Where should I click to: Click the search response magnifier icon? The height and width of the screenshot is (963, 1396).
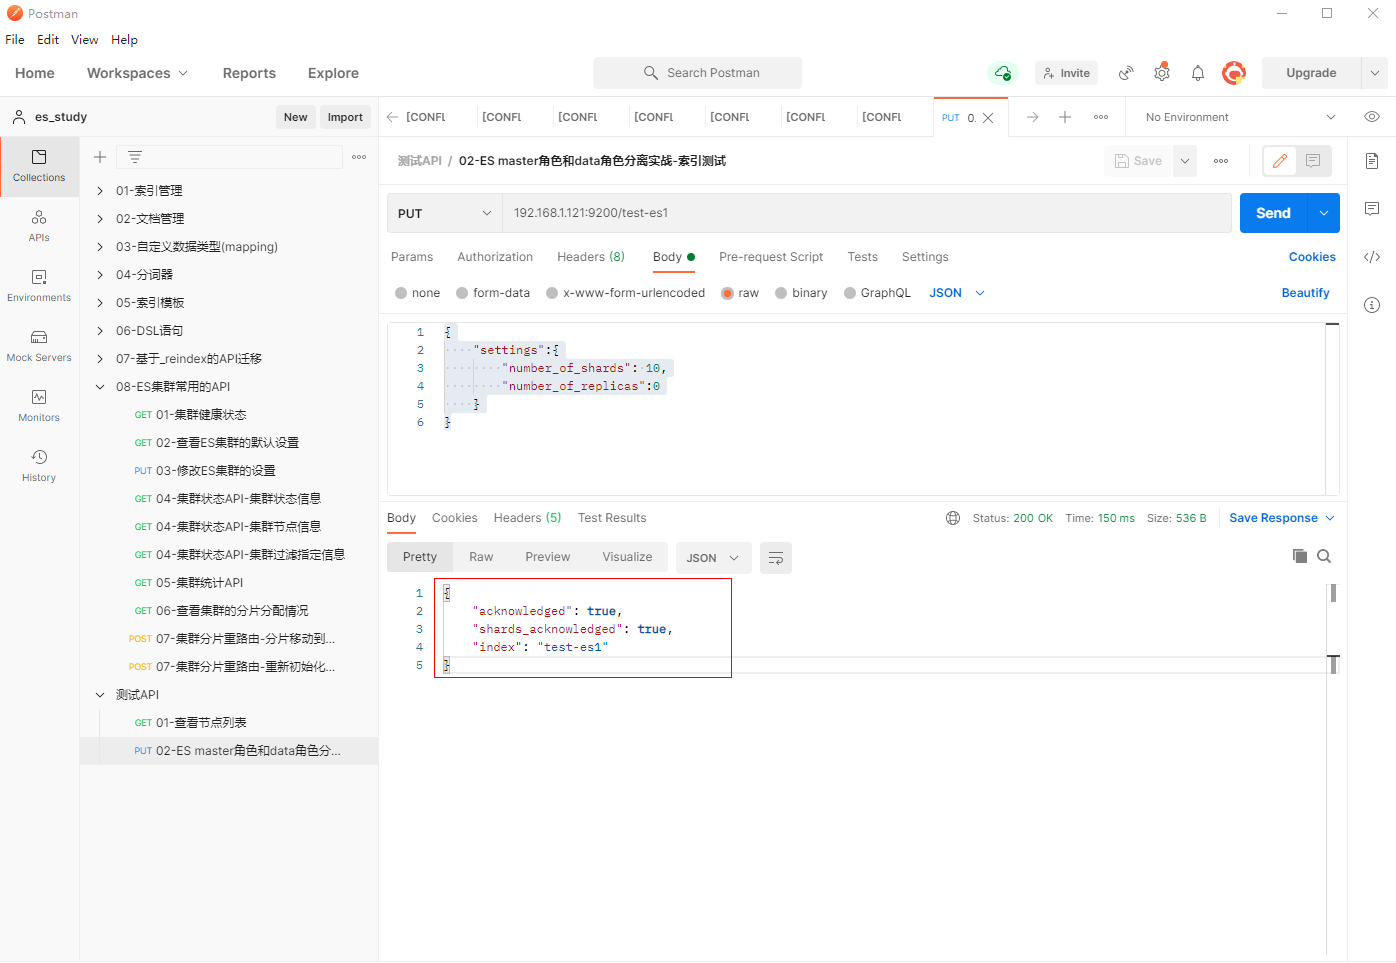(1324, 556)
